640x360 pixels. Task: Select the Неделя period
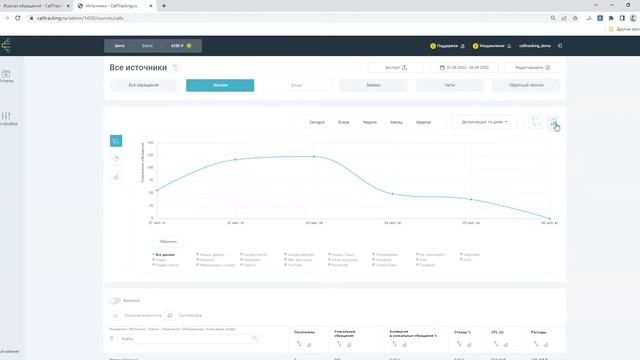tap(370, 122)
